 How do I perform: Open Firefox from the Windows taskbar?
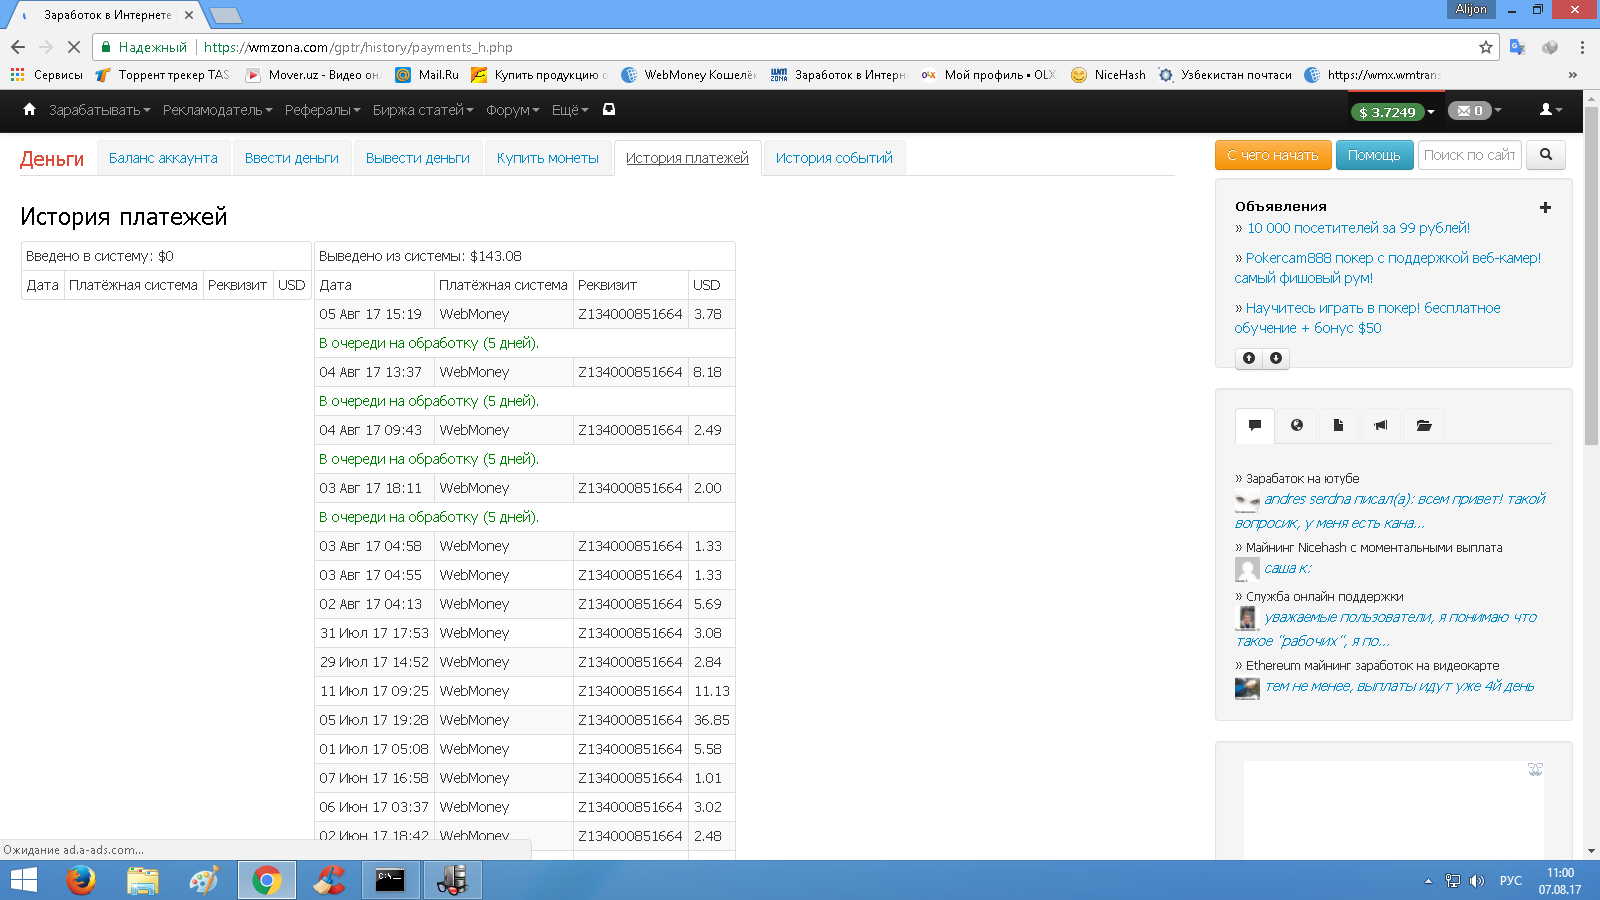[81, 880]
